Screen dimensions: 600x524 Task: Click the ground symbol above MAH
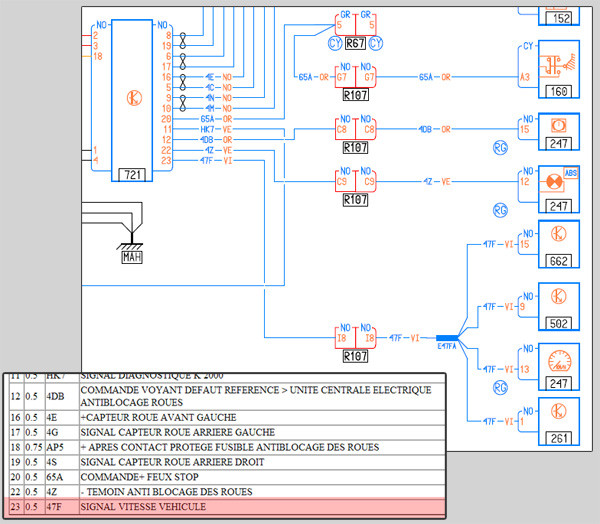pos(130,241)
